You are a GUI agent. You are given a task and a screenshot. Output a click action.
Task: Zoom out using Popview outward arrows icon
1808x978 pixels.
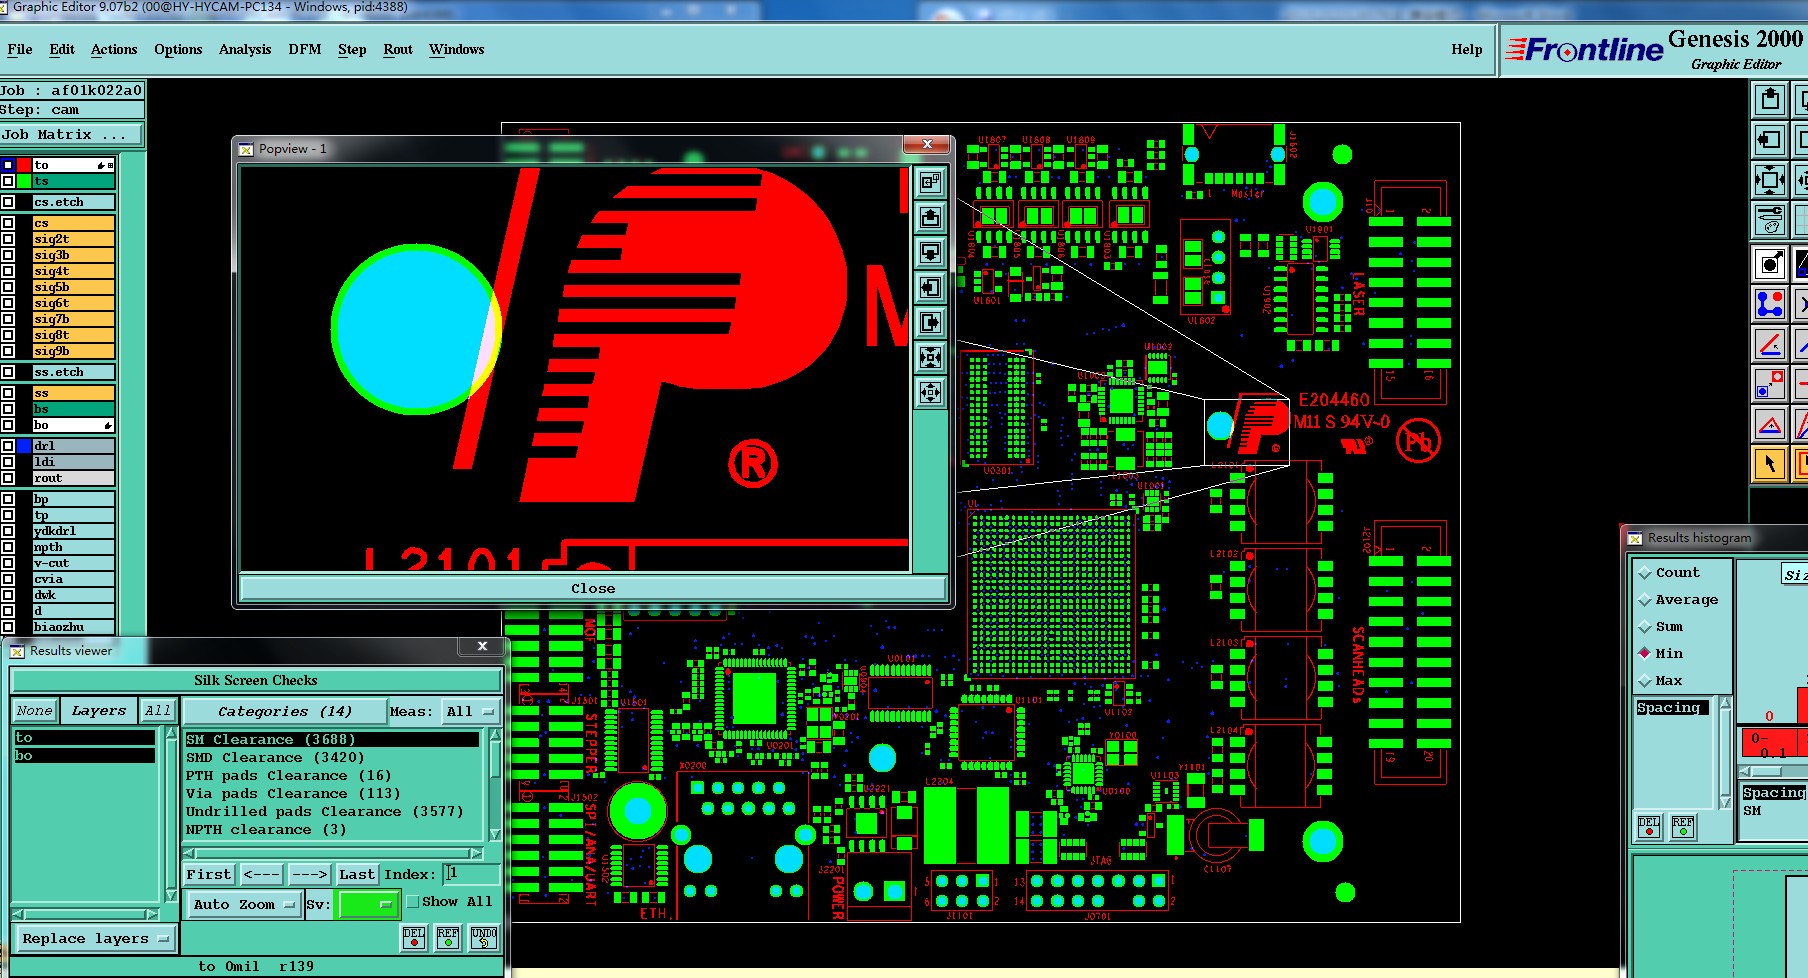[930, 392]
